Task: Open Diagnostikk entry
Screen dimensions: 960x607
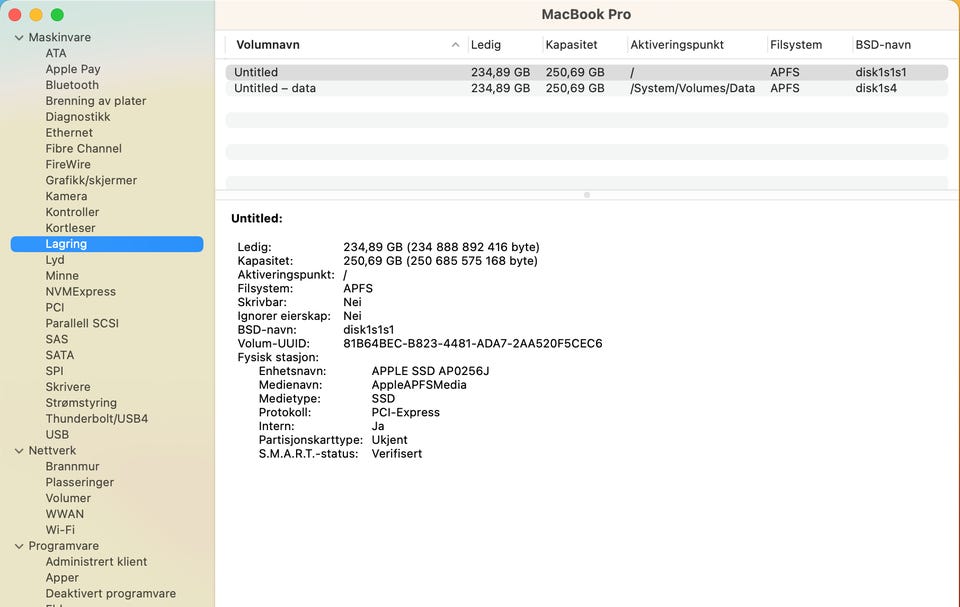Action: (78, 117)
